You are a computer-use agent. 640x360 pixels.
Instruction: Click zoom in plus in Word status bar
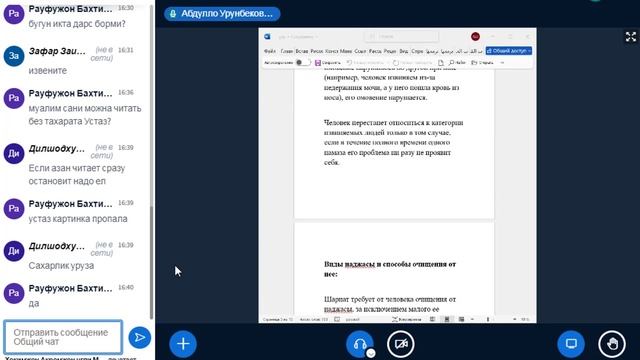514,319
